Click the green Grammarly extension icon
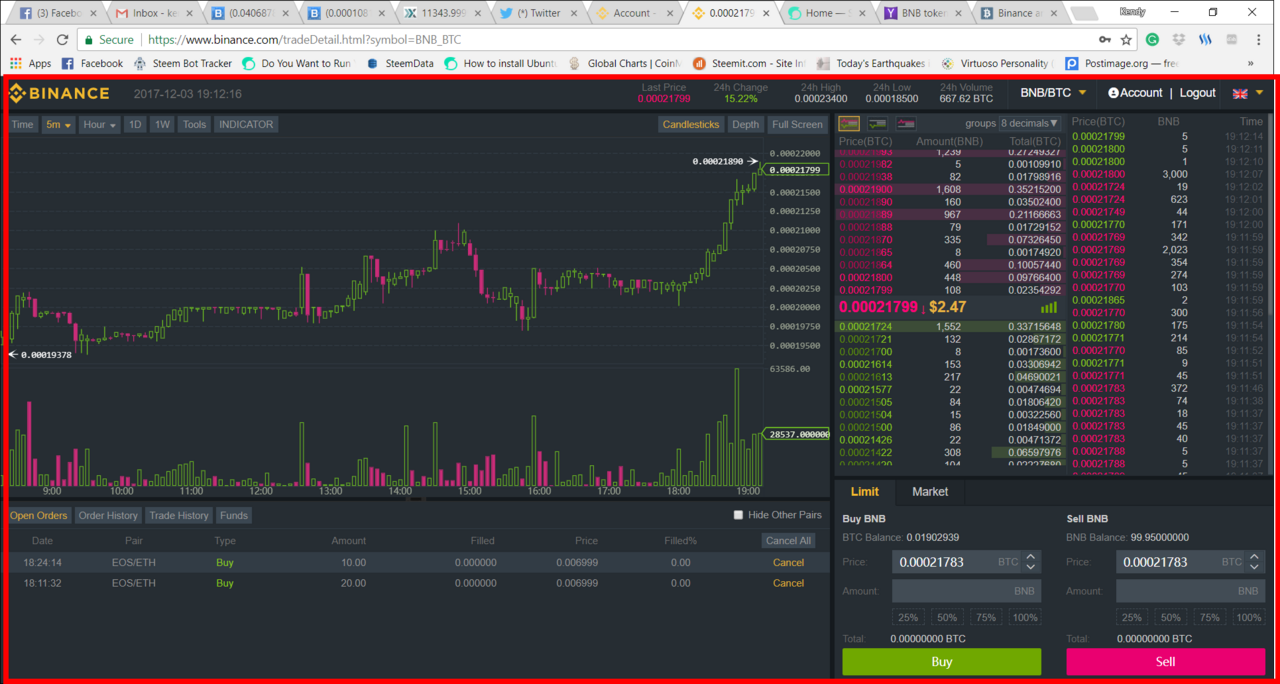1280x684 pixels. [1152, 40]
